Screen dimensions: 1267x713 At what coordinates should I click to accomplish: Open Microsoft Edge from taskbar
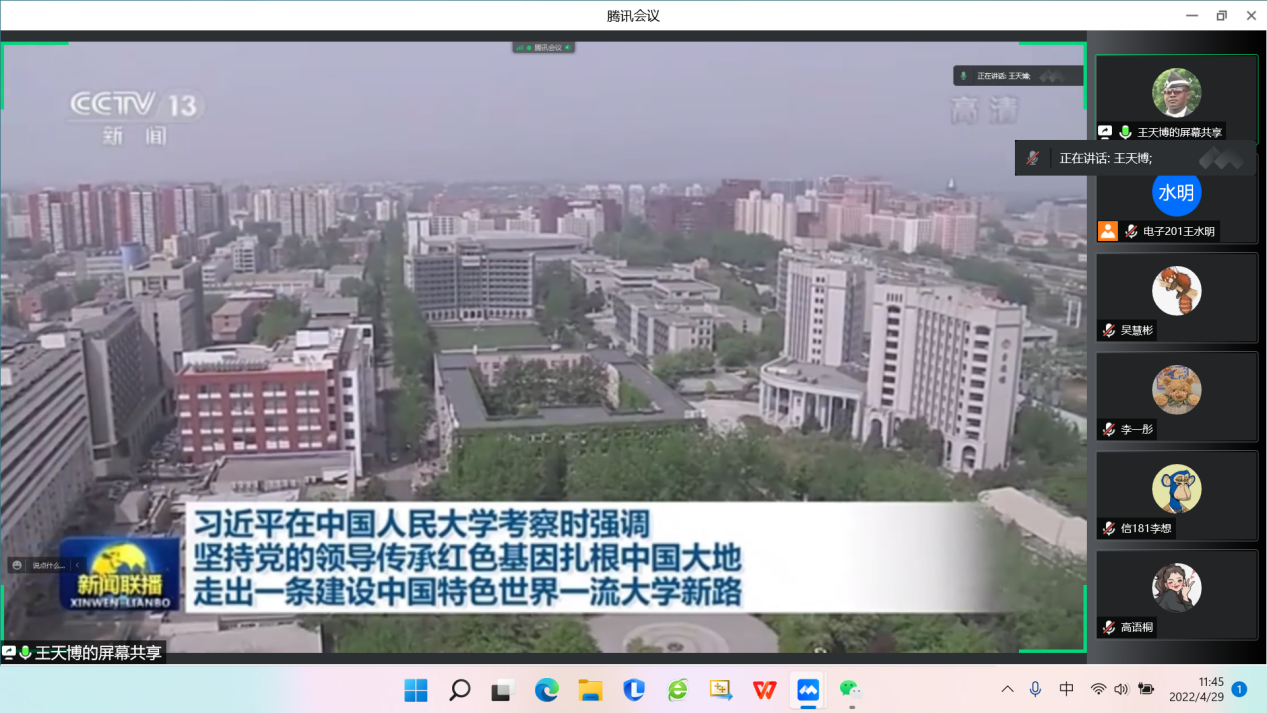[x=546, y=690]
